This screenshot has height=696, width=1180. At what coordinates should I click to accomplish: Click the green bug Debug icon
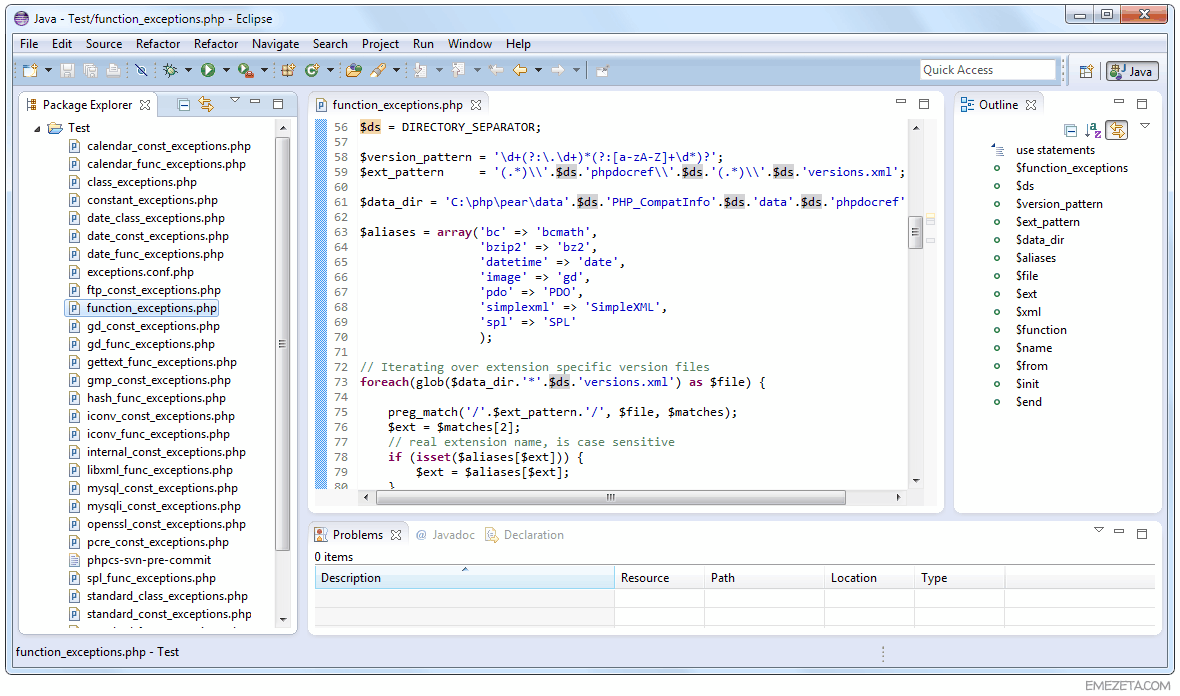(170, 71)
